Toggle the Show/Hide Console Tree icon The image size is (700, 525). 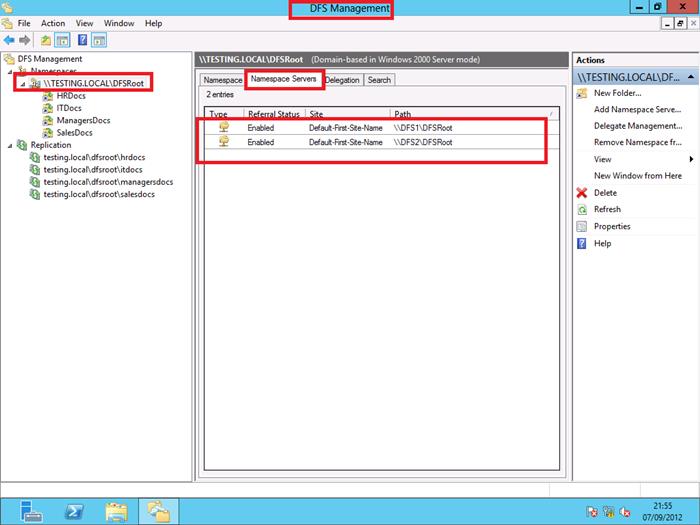click(x=62, y=40)
